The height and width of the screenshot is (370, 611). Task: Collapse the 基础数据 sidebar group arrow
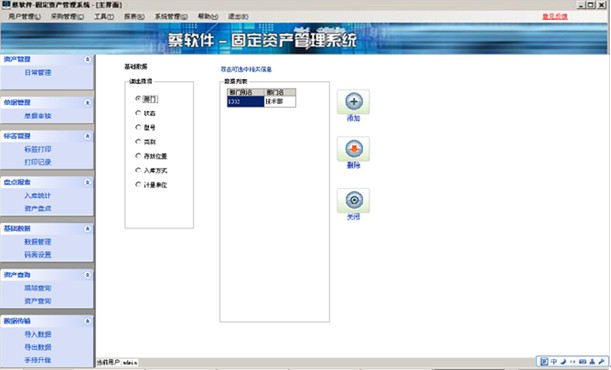click(87, 229)
